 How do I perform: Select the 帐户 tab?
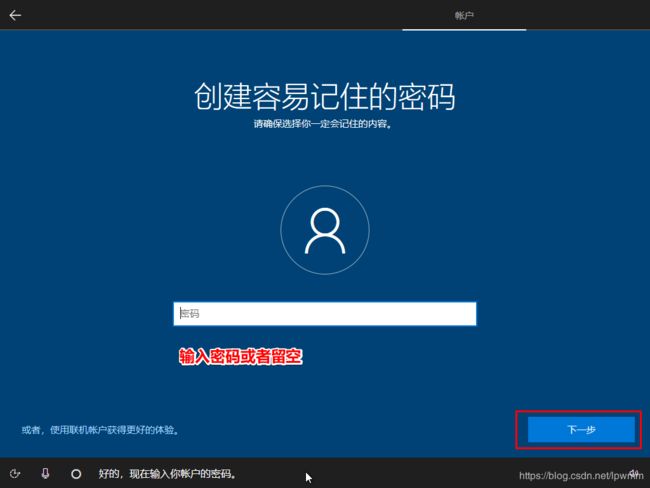pos(464,15)
